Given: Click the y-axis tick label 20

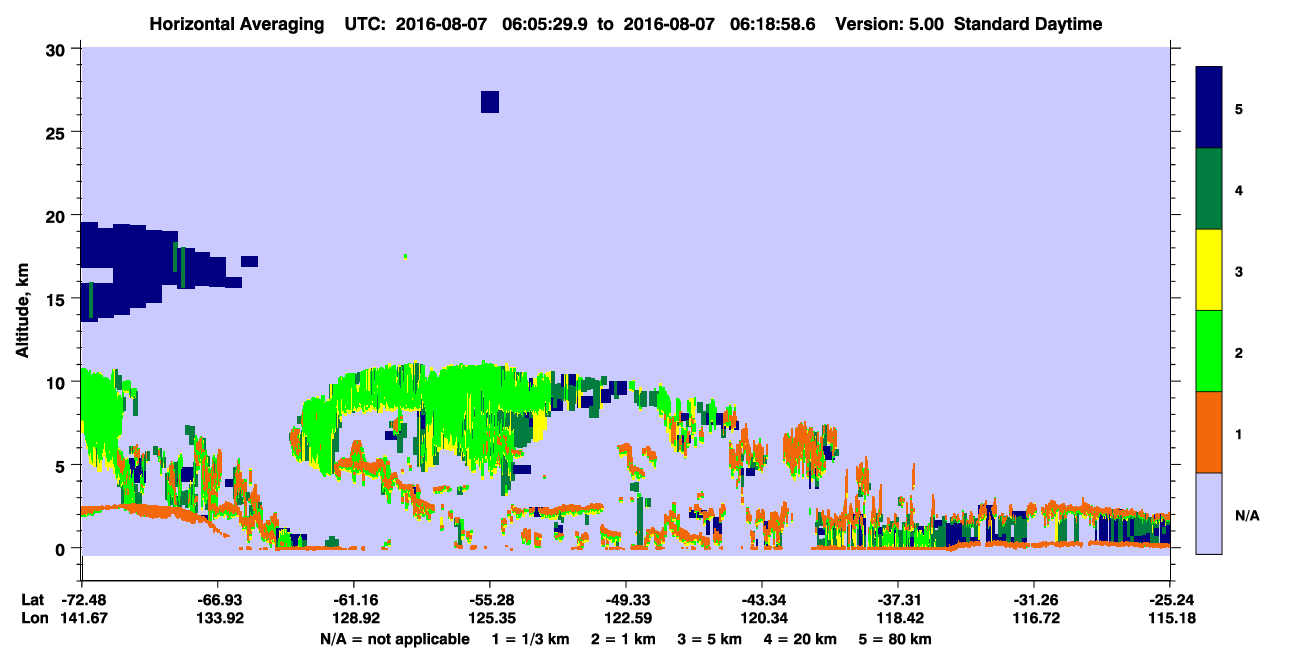Looking at the screenshot, I should tap(58, 215).
